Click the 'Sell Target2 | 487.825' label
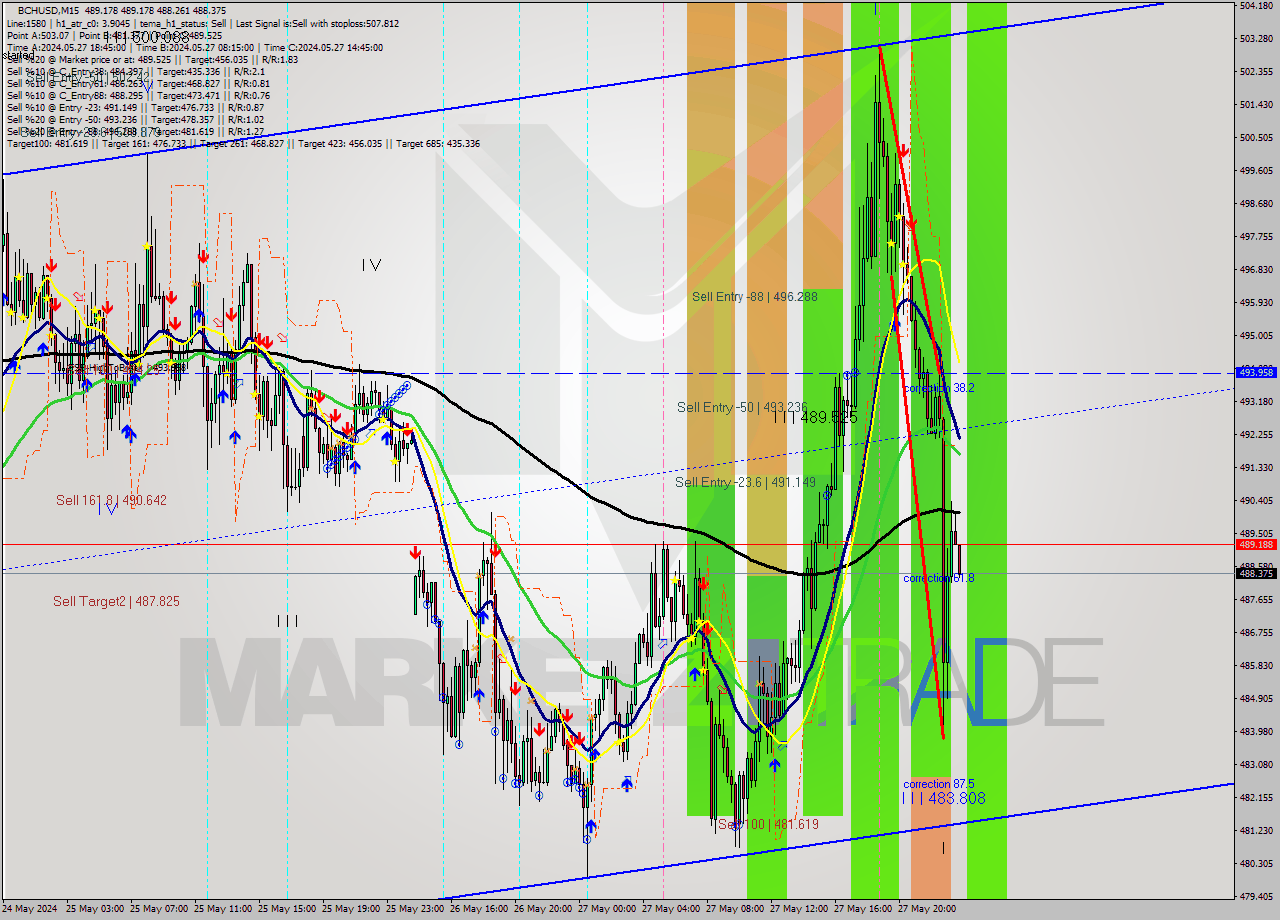This screenshot has height=920, width=1280. pyautogui.click(x=116, y=601)
